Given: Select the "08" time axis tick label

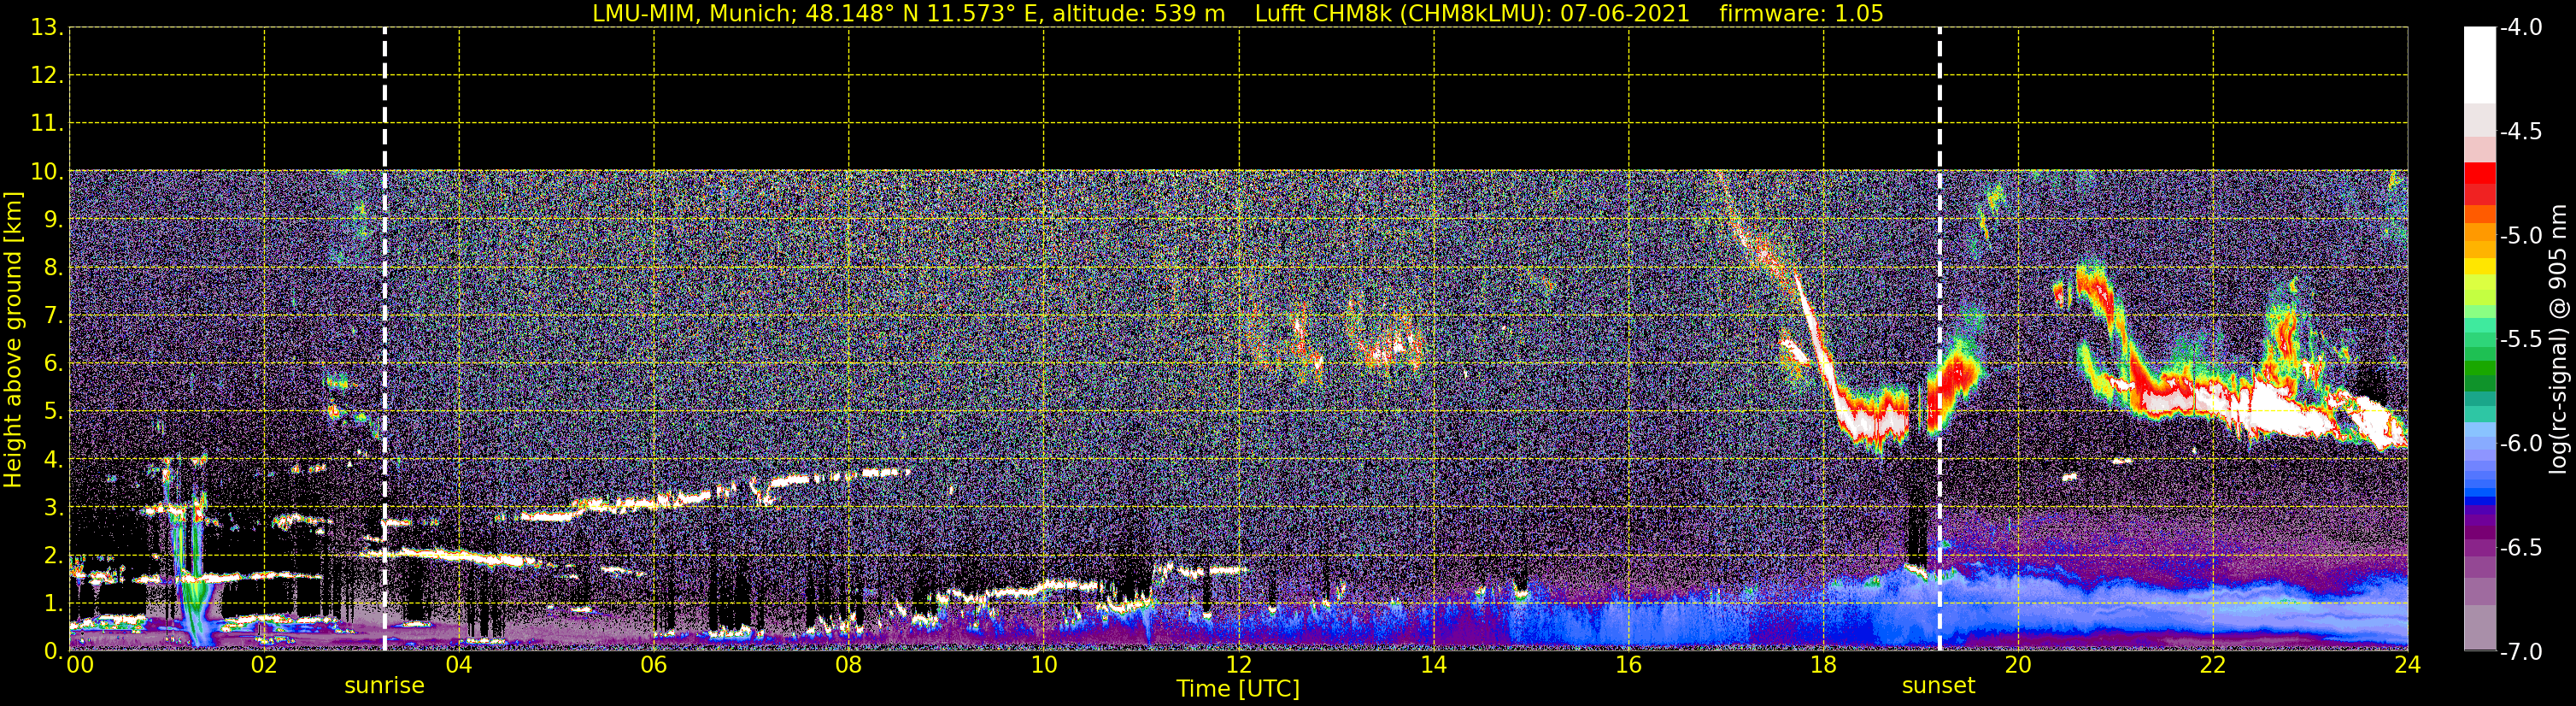Looking at the screenshot, I should click(x=849, y=666).
